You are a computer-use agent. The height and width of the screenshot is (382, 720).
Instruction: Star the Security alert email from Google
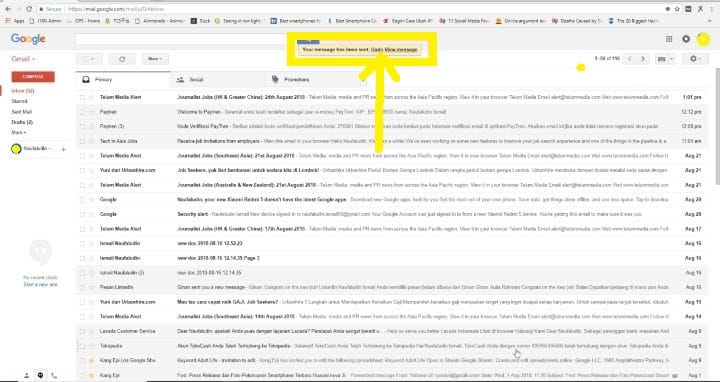point(91,214)
